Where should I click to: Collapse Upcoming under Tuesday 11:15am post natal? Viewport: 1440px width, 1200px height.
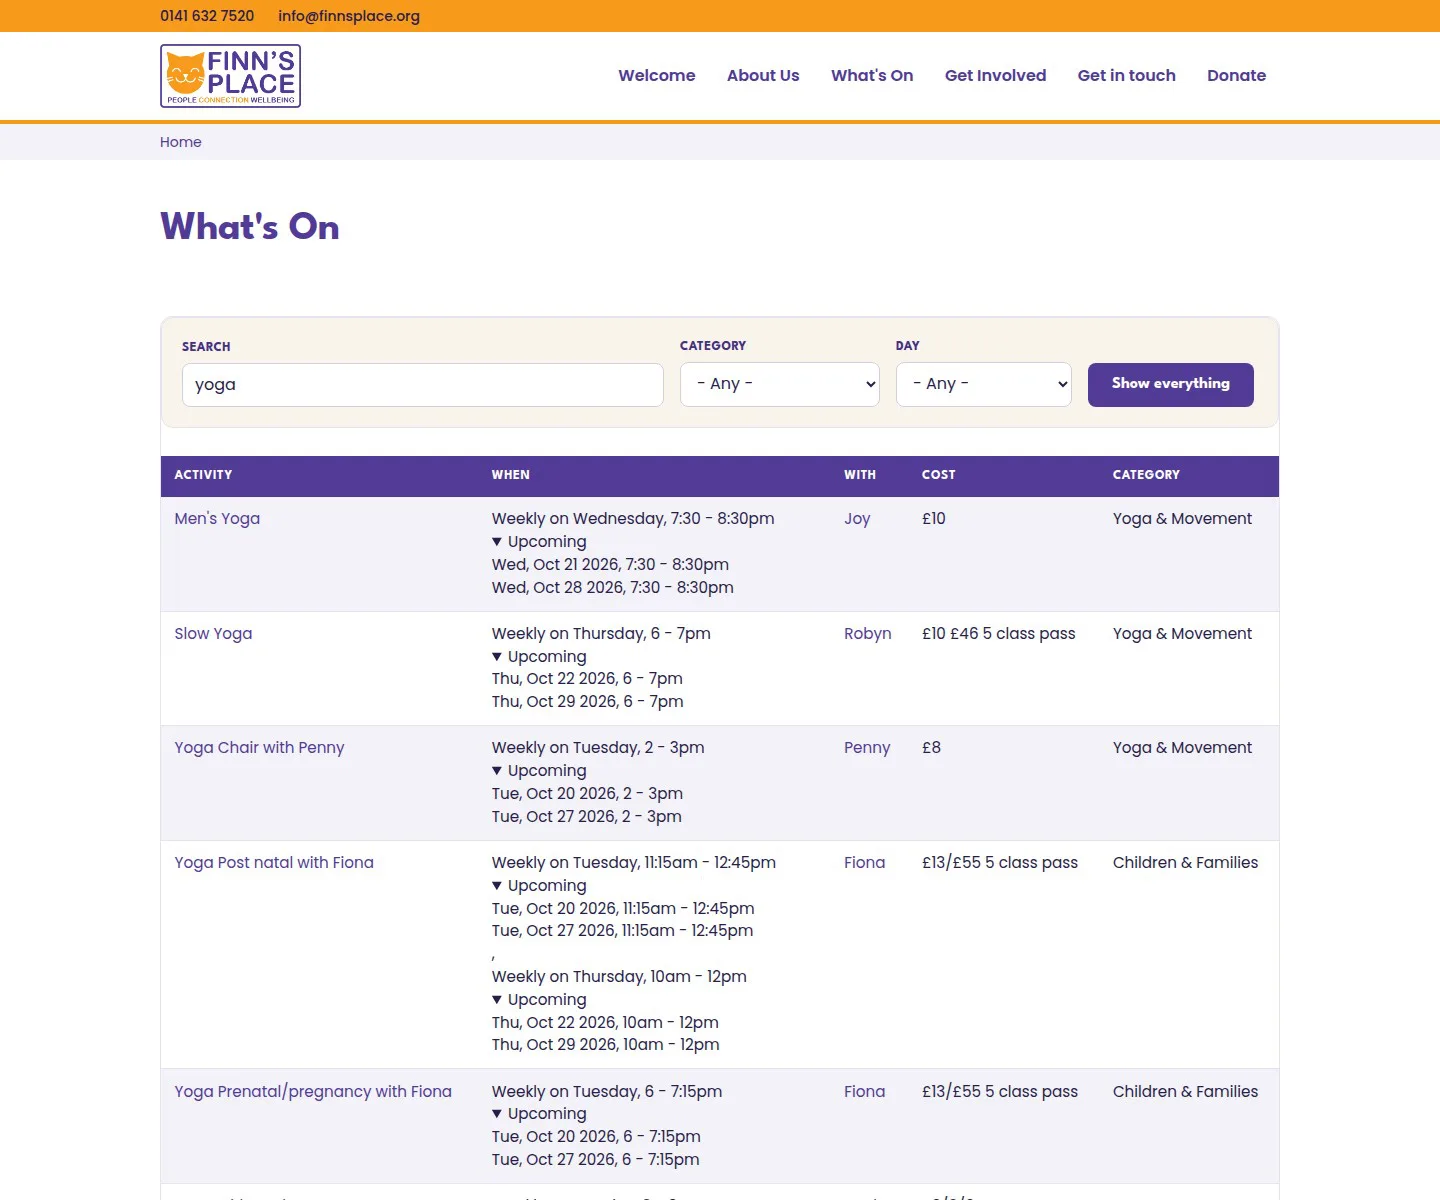[539, 886]
